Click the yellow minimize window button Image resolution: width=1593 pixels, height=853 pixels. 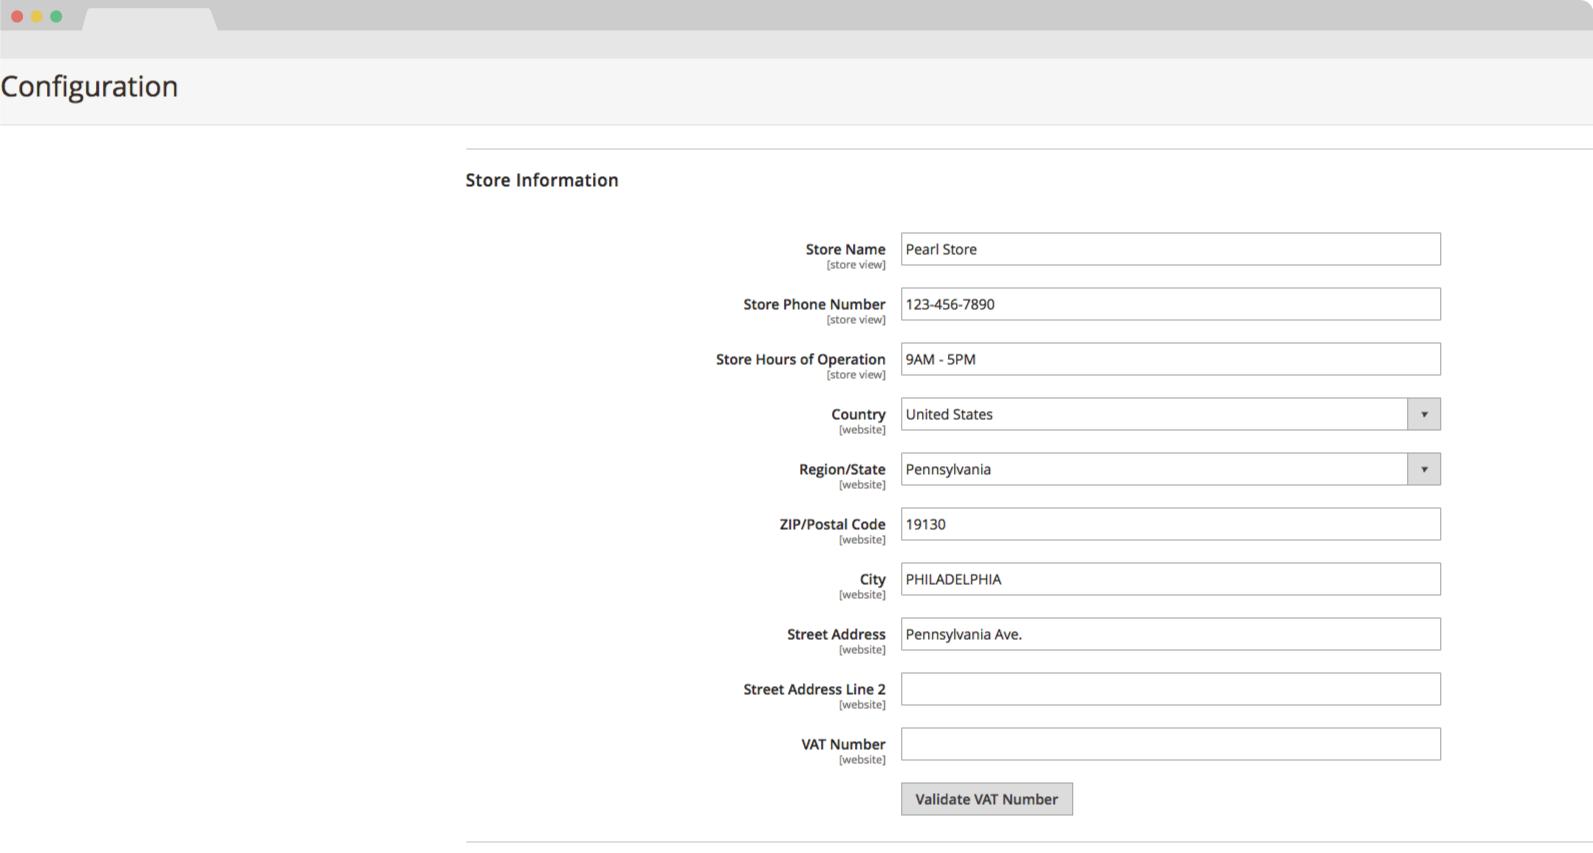click(37, 16)
